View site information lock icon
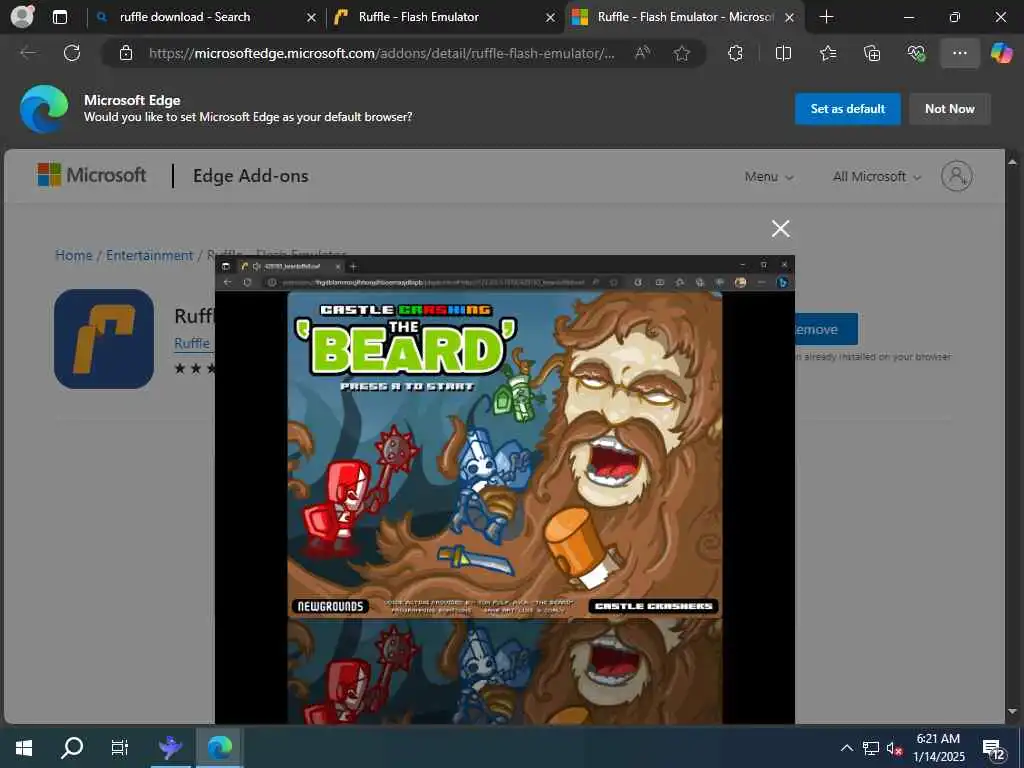Screen dimensions: 1024x768 (126, 53)
